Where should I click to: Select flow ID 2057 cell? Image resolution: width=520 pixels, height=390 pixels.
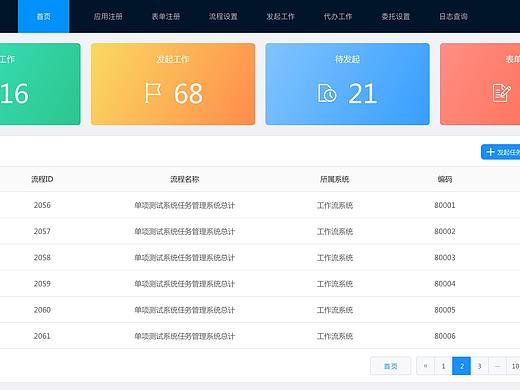click(42, 231)
